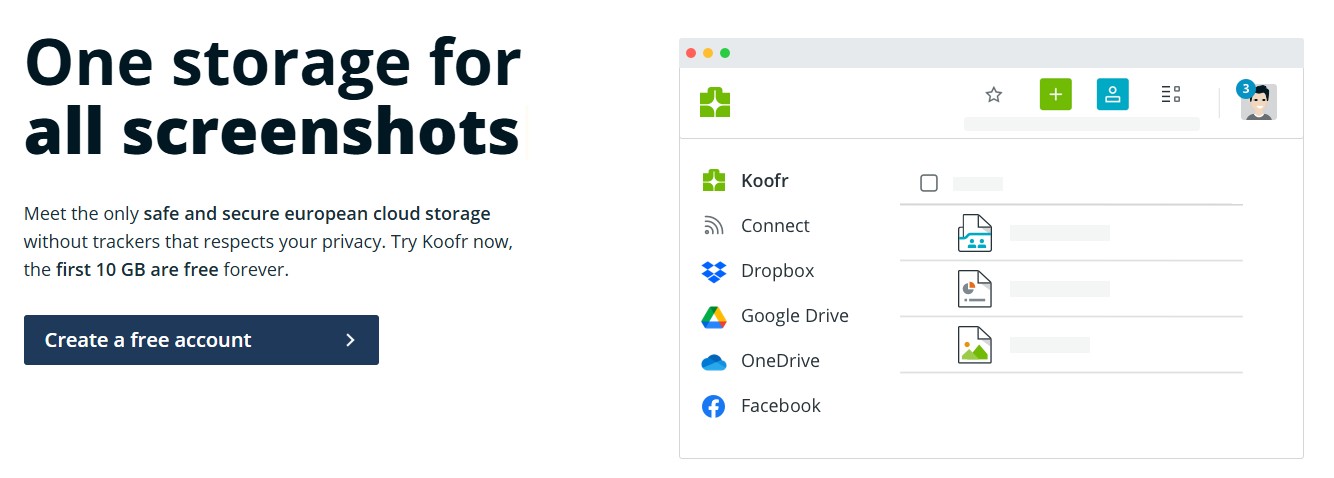Click the search placeholder bar in mockup header
The height and width of the screenshot is (478, 1334).
click(x=1081, y=124)
